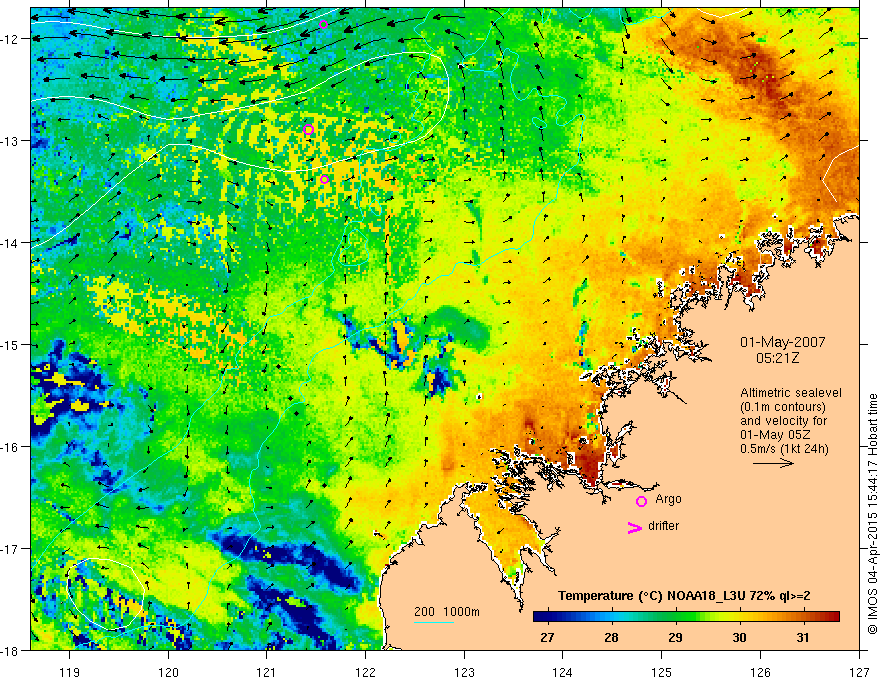880x680 pixels.
Task: Click colorbar tick label 31
Action: pyautogui.click(x=803, y=638)
